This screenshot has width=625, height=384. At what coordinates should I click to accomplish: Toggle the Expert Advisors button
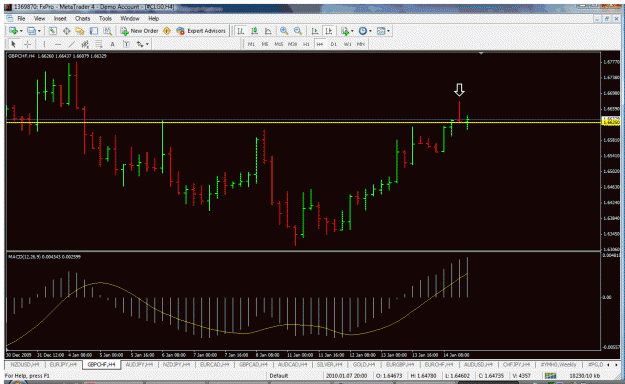[x=201, y=31]
